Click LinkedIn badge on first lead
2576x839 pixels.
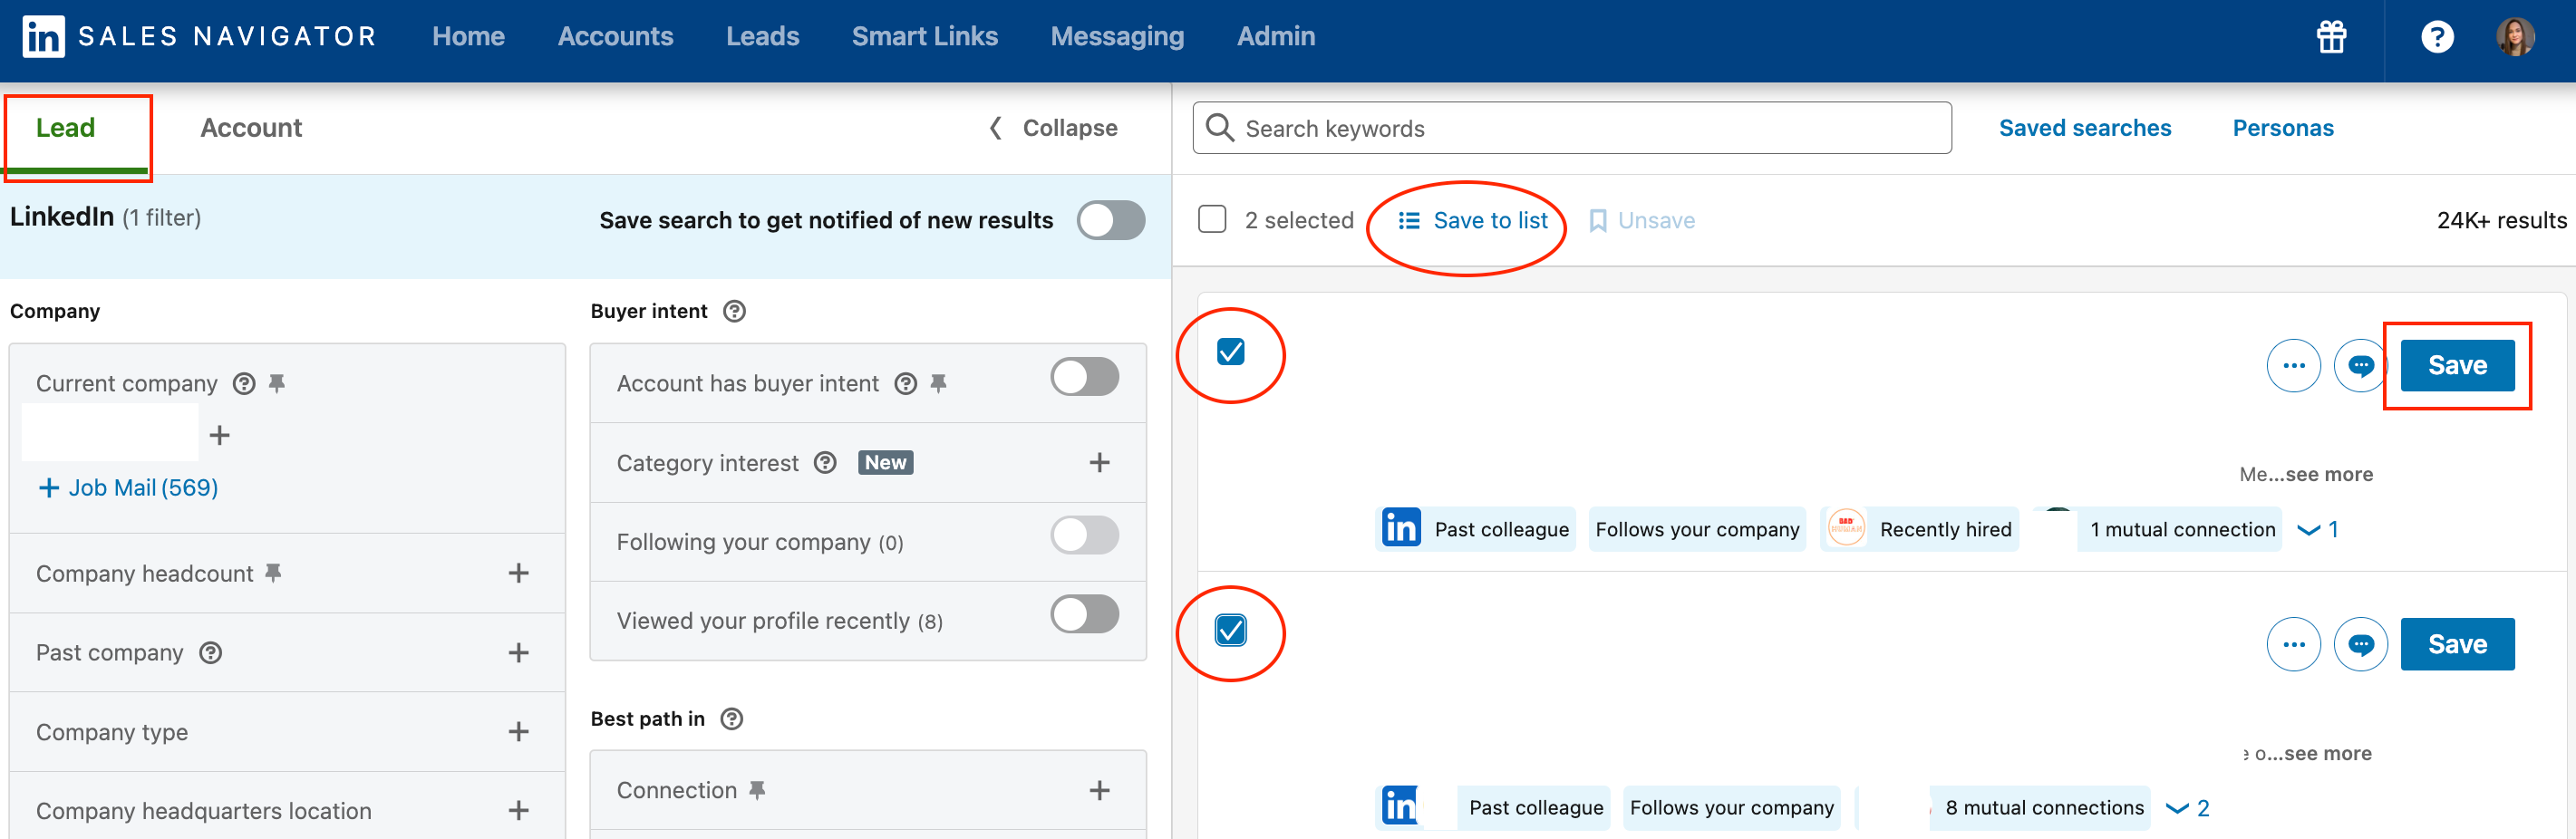pyautogui.click(x=1401, y=528)
